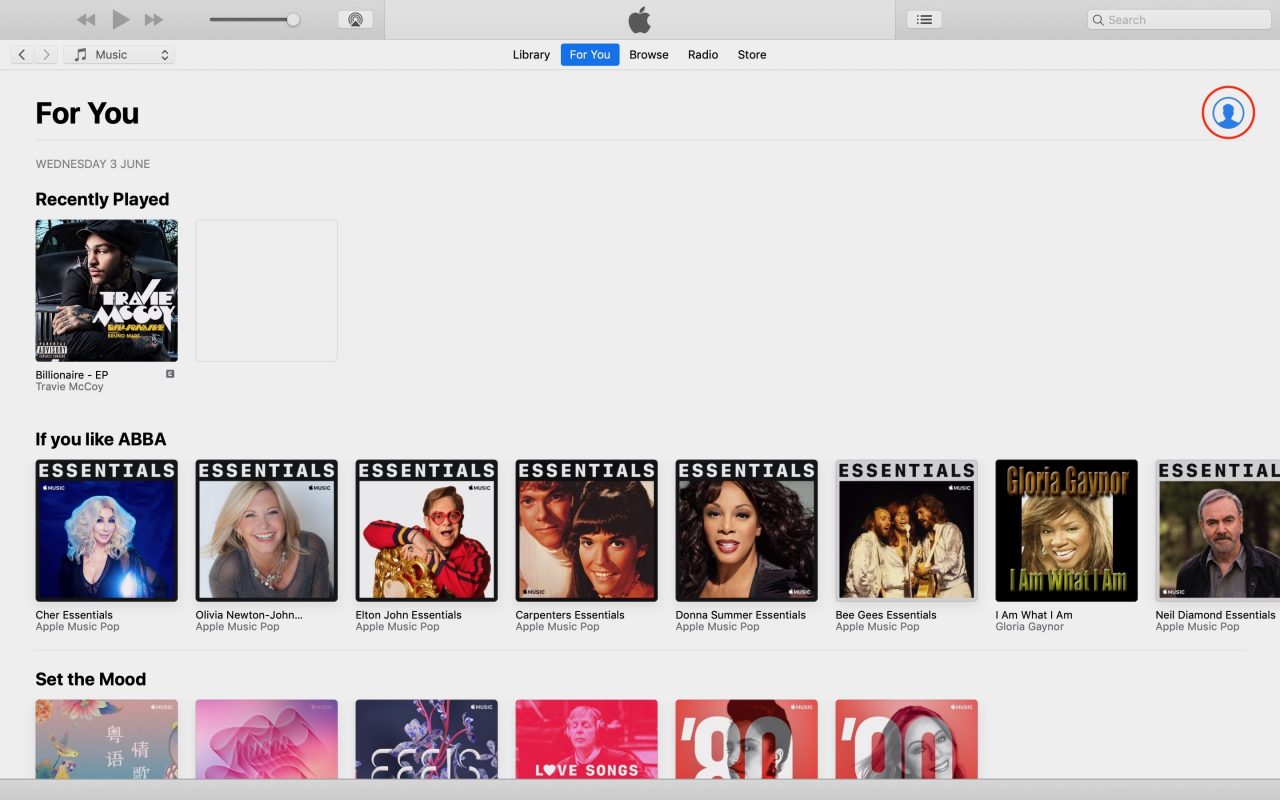Open the I Am What I Am album

pos(1066,530)
